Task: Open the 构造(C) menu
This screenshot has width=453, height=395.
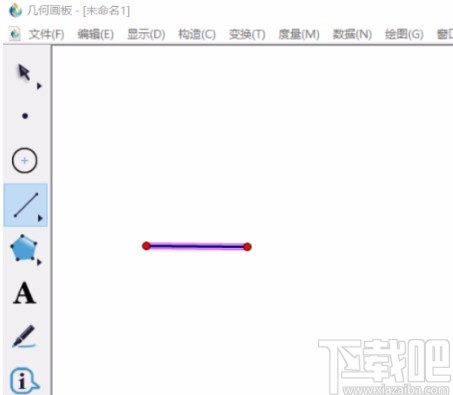Action: tap(197, 34)
